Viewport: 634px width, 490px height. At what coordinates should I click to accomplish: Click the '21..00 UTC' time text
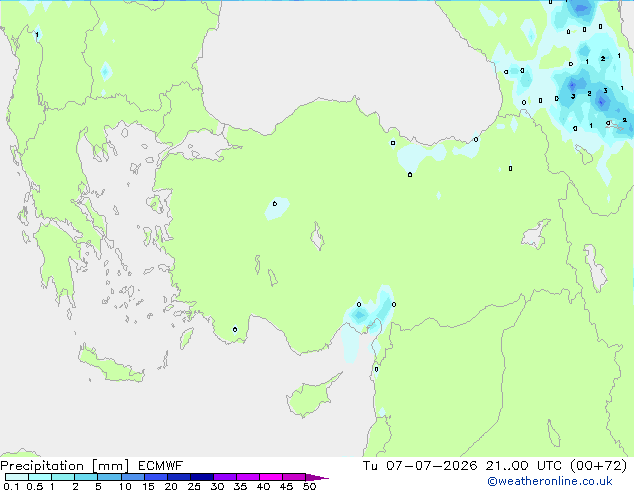(x=524, y=466)
